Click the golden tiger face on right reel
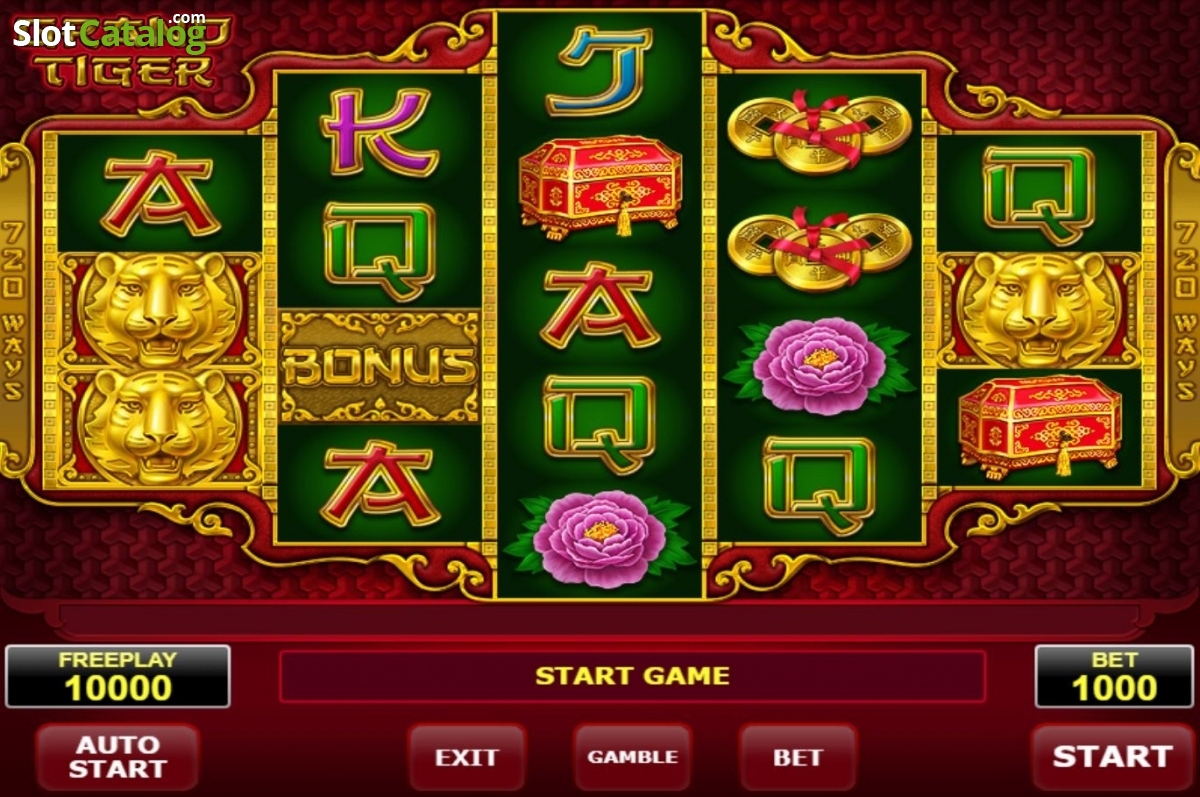This screenshot has height=797, width=1200. tap(1040, 309)
